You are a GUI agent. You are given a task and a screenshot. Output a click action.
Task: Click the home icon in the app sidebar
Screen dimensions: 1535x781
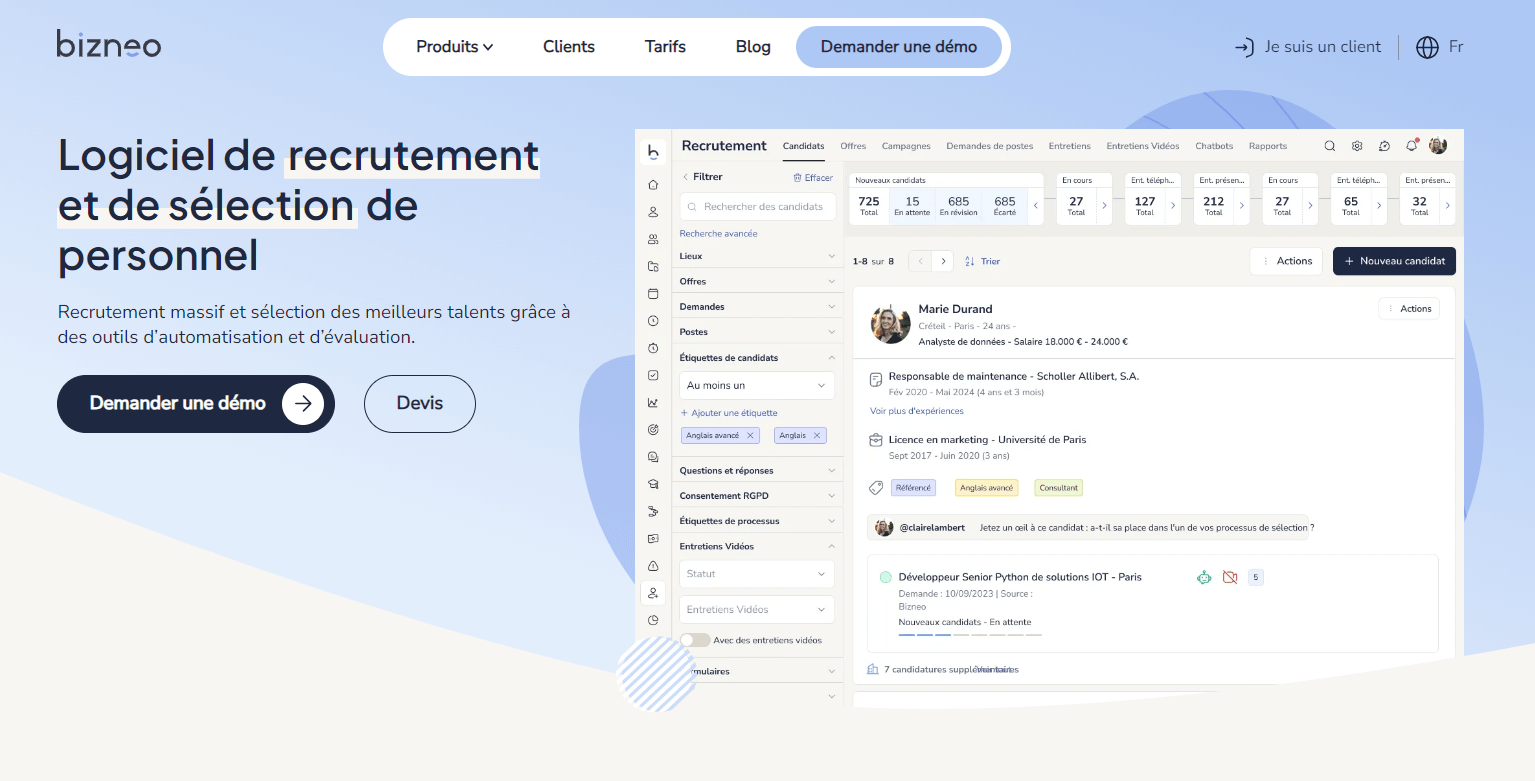tap(653, 185)
